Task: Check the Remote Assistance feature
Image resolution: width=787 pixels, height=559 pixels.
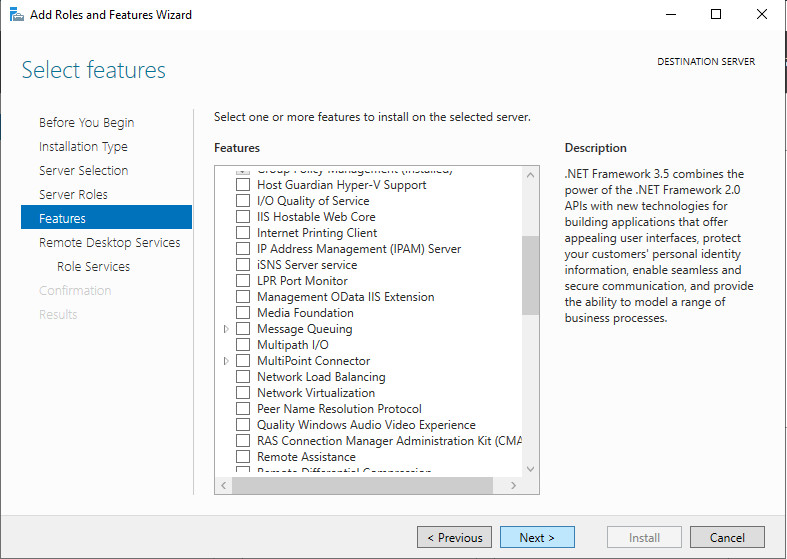Action: click(243, 457)
